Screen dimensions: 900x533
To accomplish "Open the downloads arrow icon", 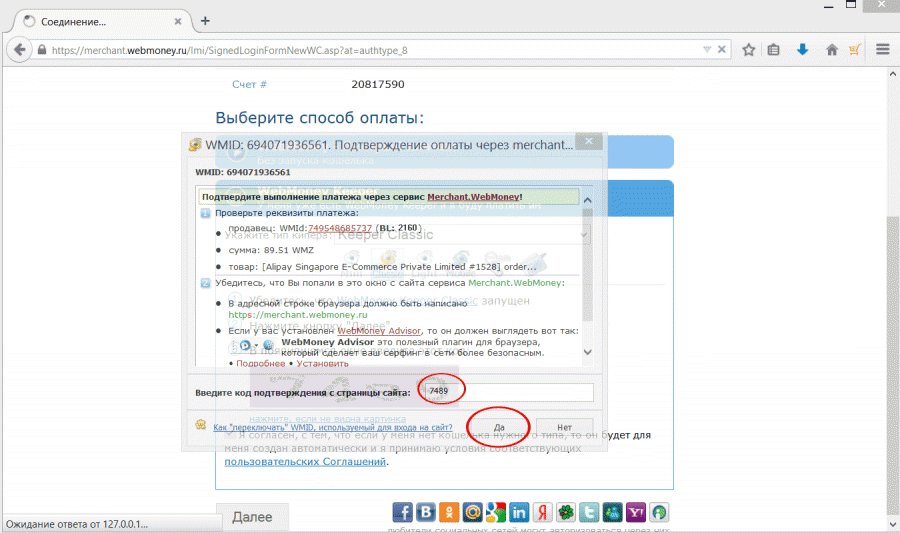I will [802, 50].
